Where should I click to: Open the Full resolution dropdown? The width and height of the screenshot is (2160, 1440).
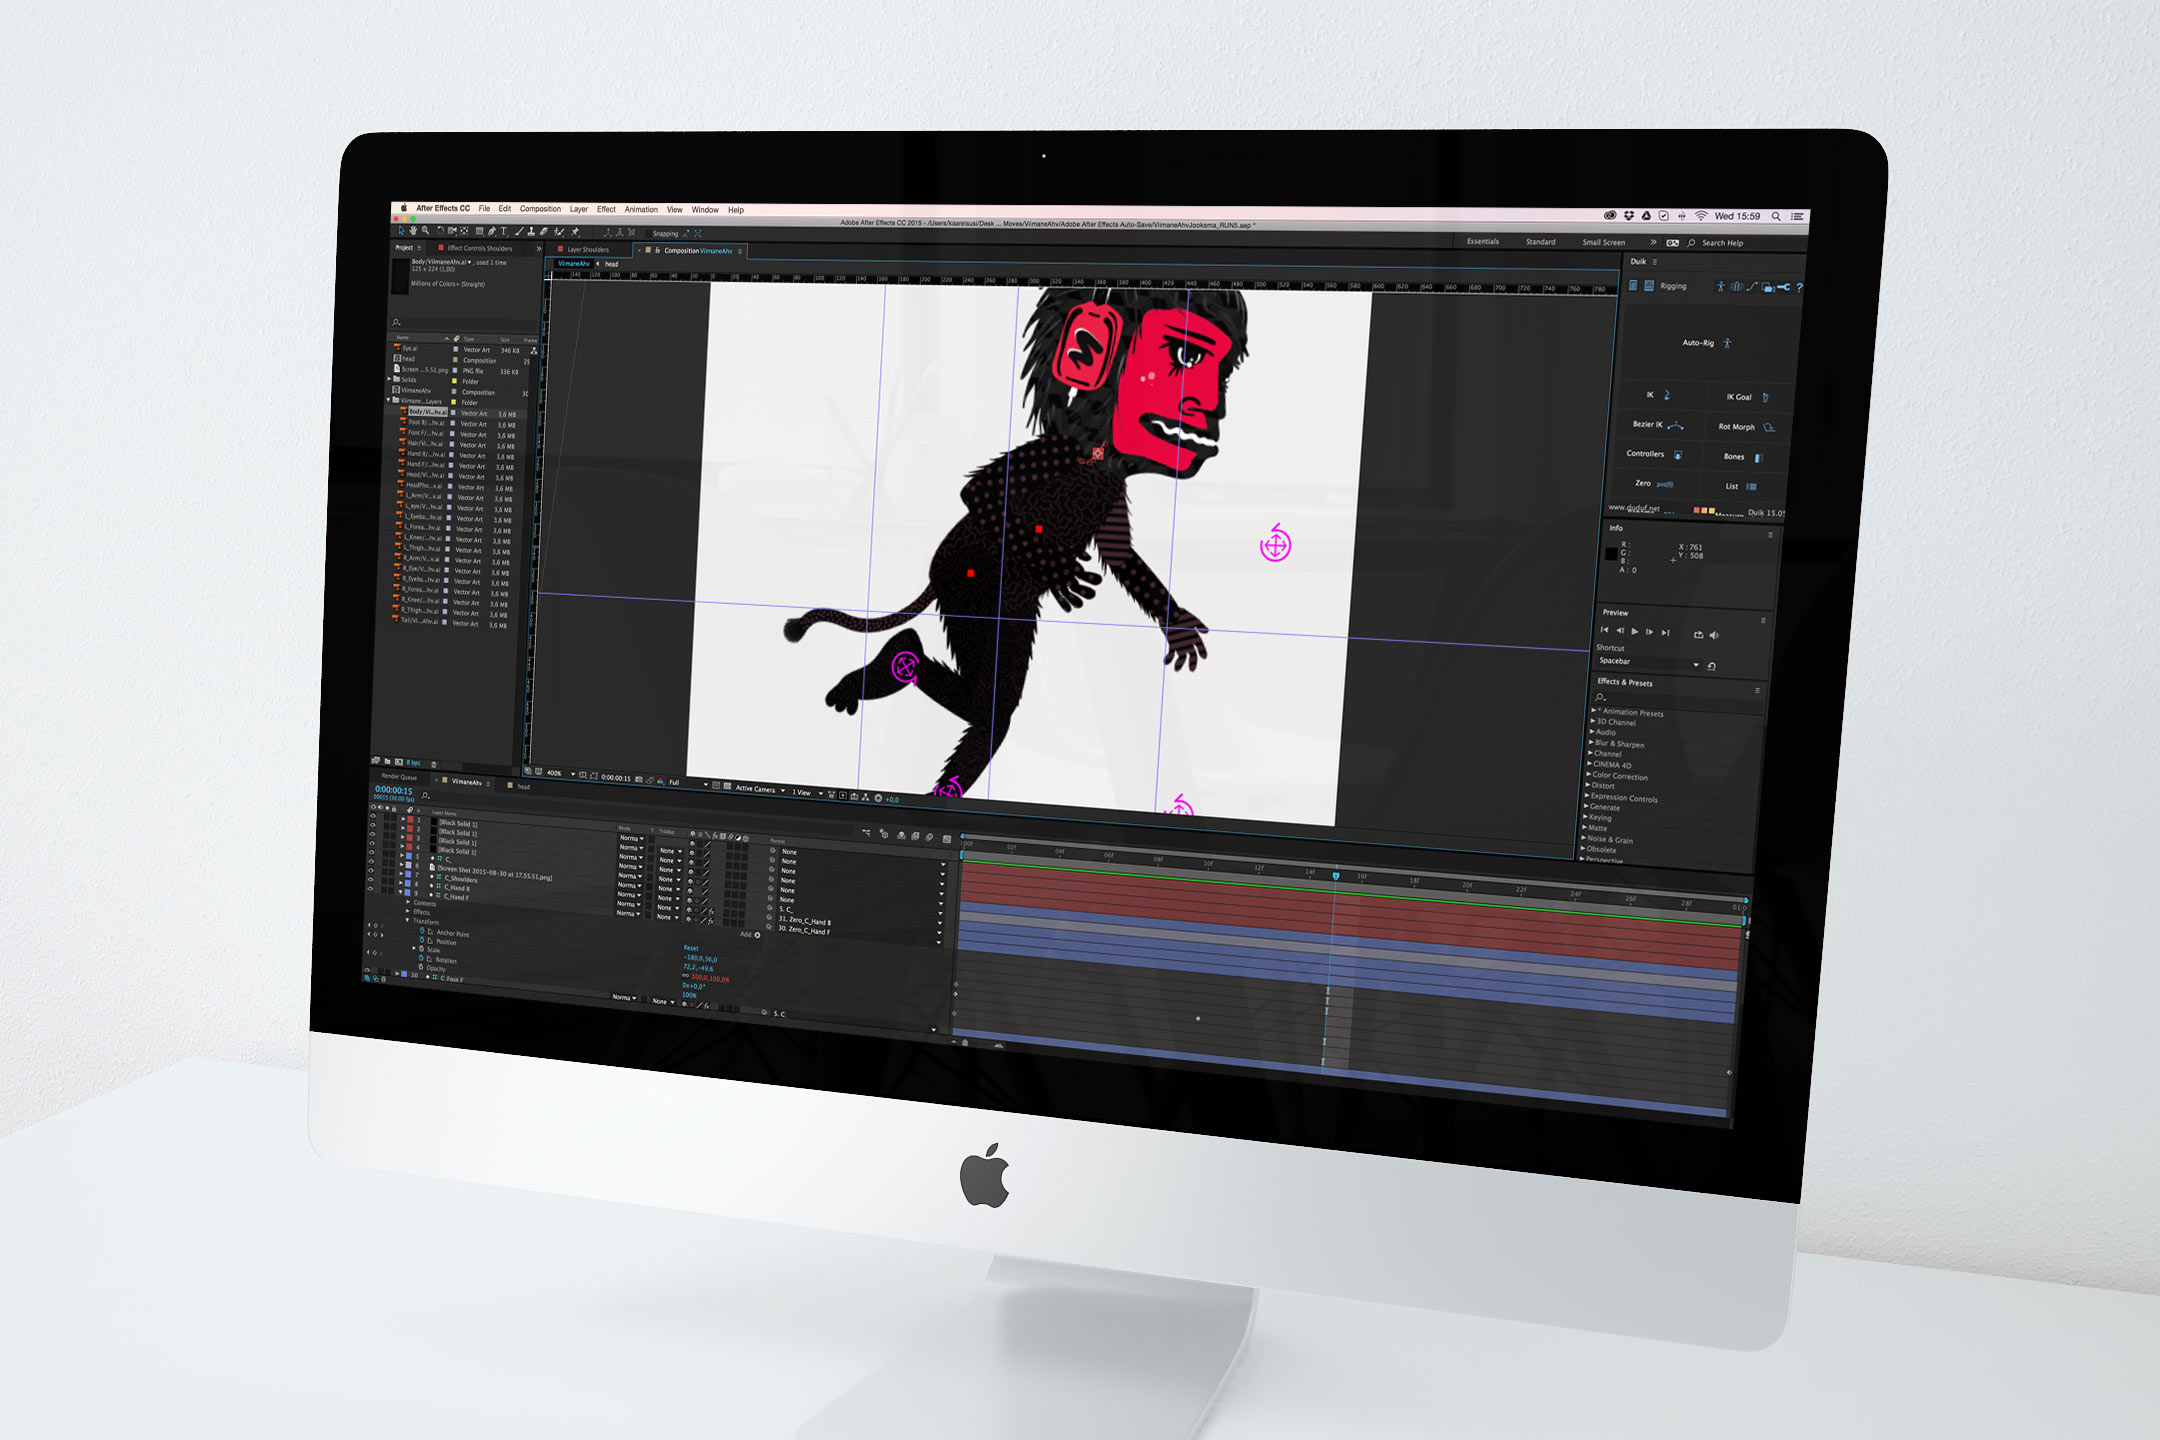click(x=688, y=783)
